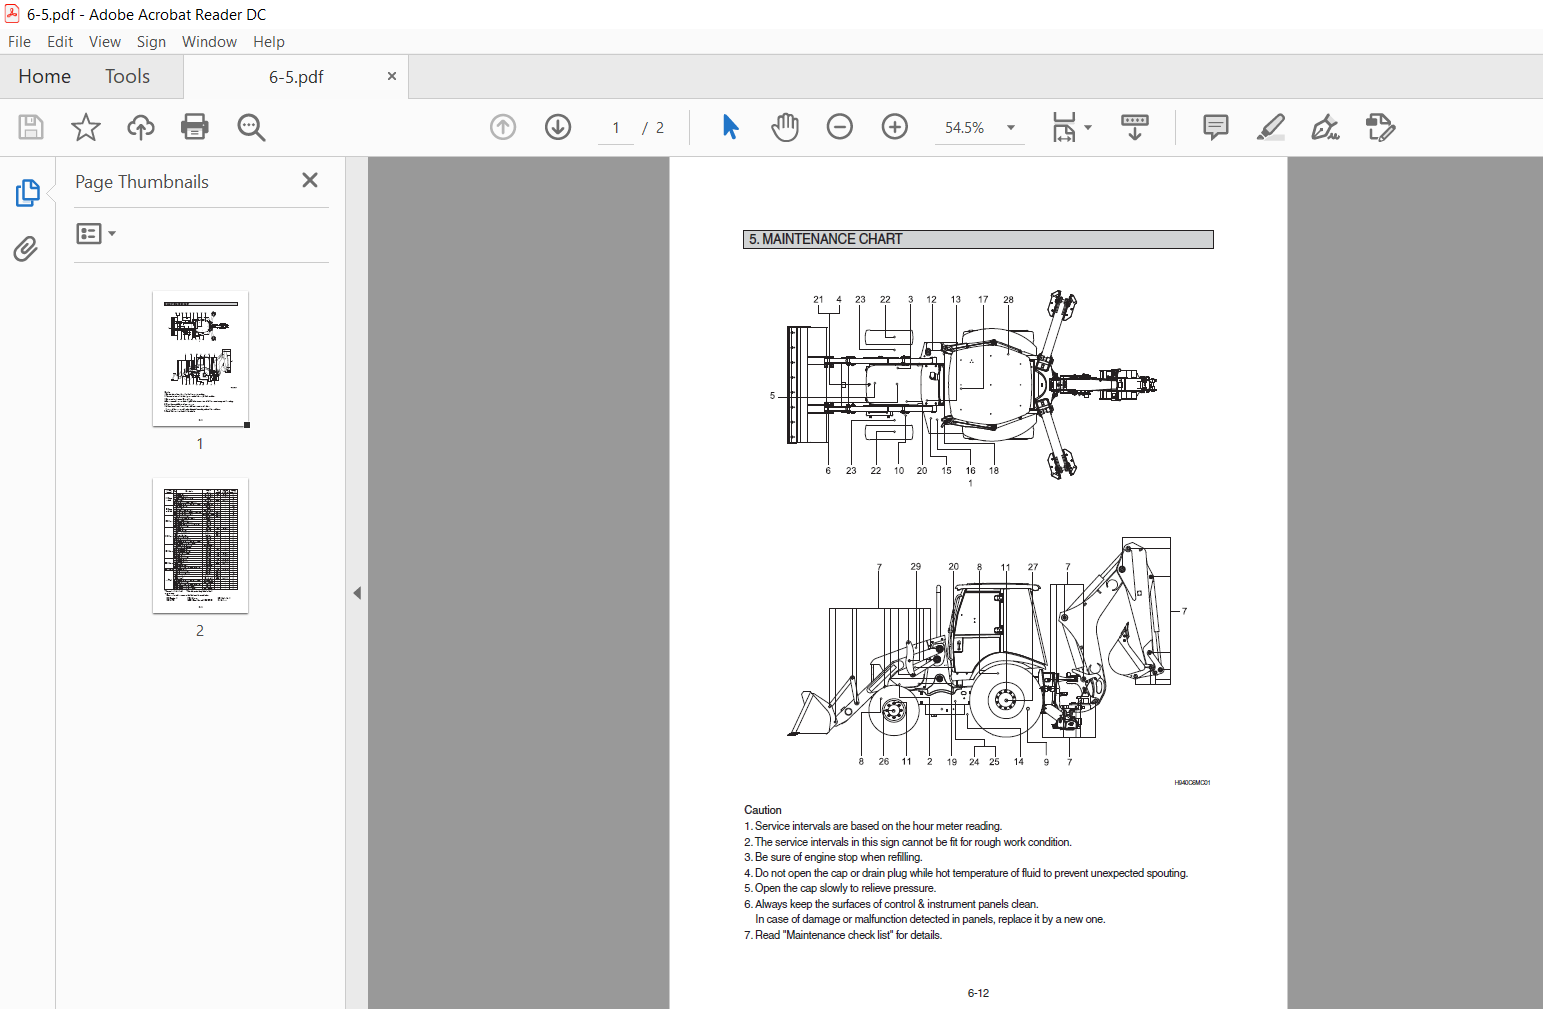The height and width of the screenshot is (1009, 1543).
Task: Select the Hand pan tool
Action: tap(785, 127)
